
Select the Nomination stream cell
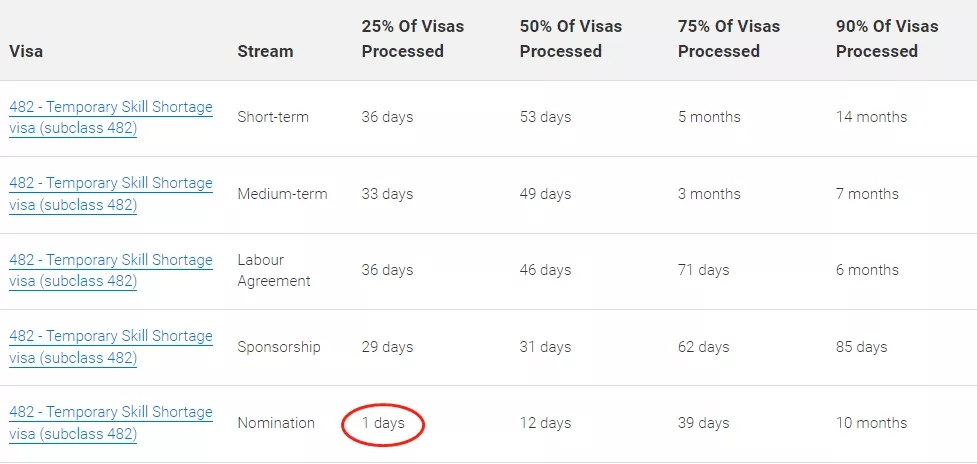(276, 423)
